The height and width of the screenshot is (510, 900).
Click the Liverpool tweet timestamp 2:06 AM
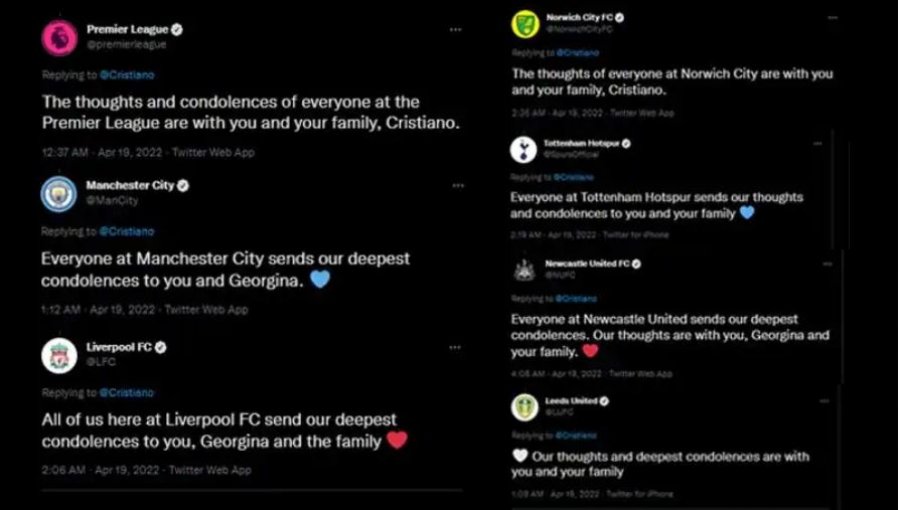pyautogui.click(x=64, y=470)
